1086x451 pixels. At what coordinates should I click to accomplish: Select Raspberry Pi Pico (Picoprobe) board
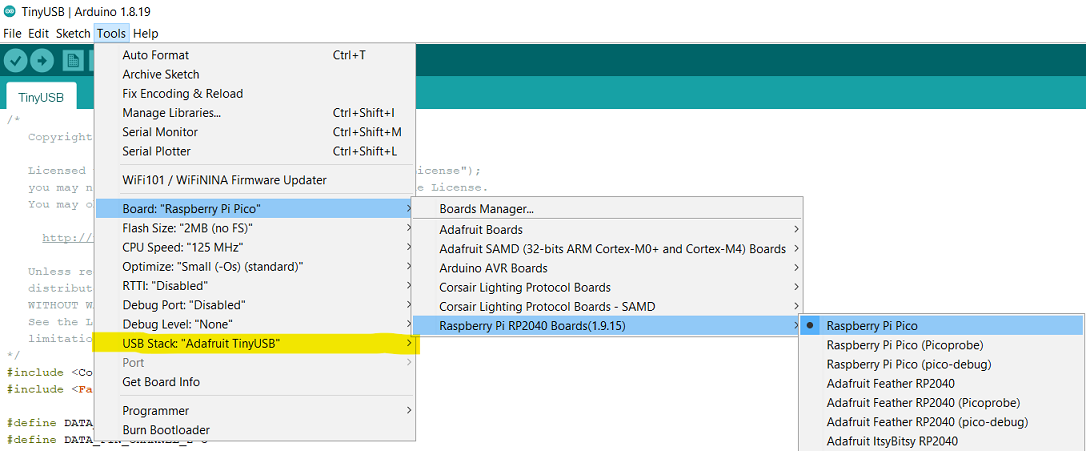(x=941, y=345)
